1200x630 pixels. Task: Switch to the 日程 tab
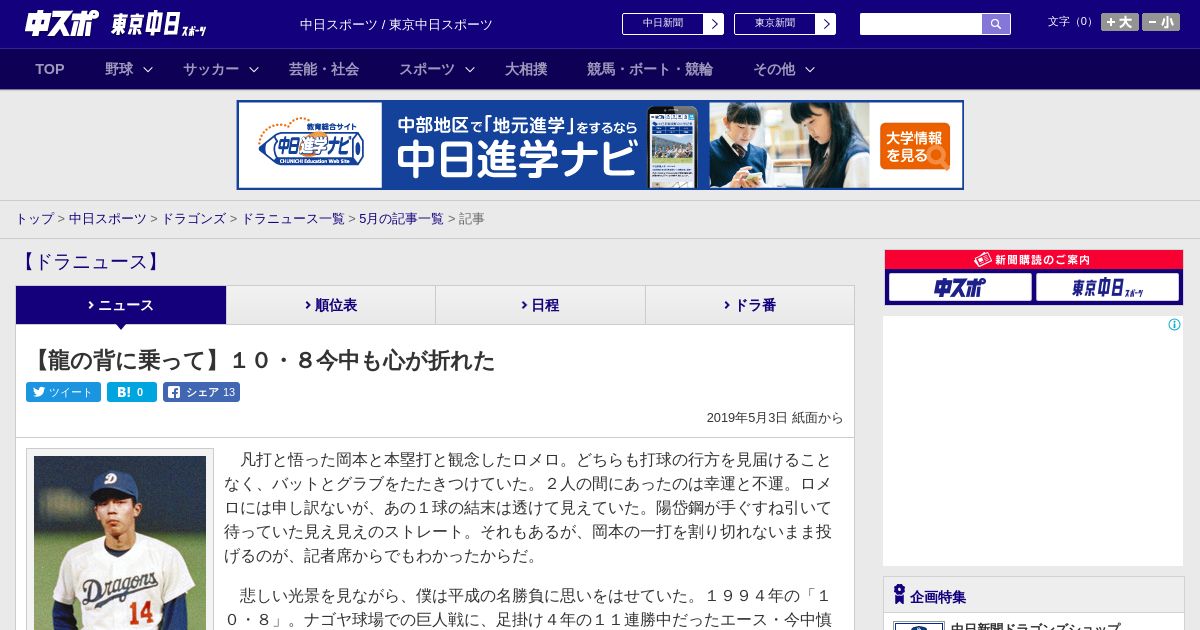tap(540, 305)
